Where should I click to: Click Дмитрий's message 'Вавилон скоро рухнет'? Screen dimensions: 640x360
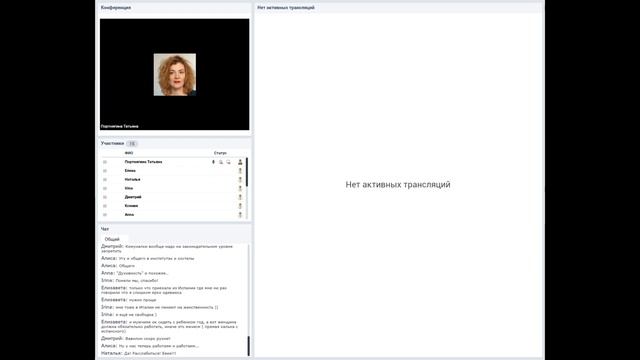[x=136, y=338]
